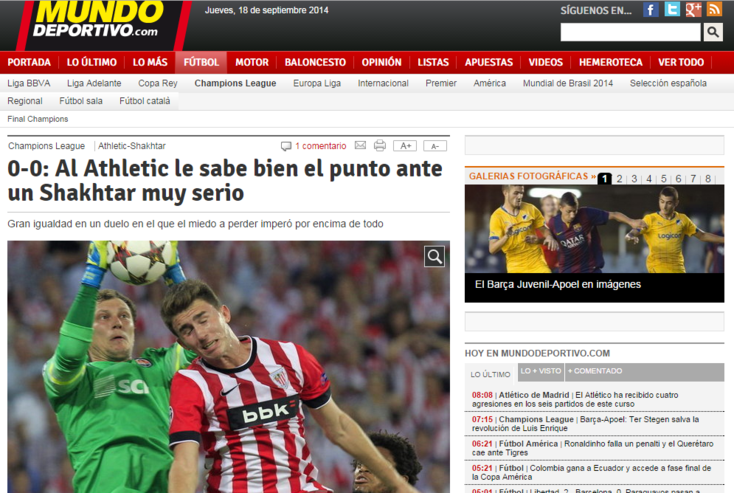
Task: Open the LO MÁS menu section
Action: click(x=150, y=62)
